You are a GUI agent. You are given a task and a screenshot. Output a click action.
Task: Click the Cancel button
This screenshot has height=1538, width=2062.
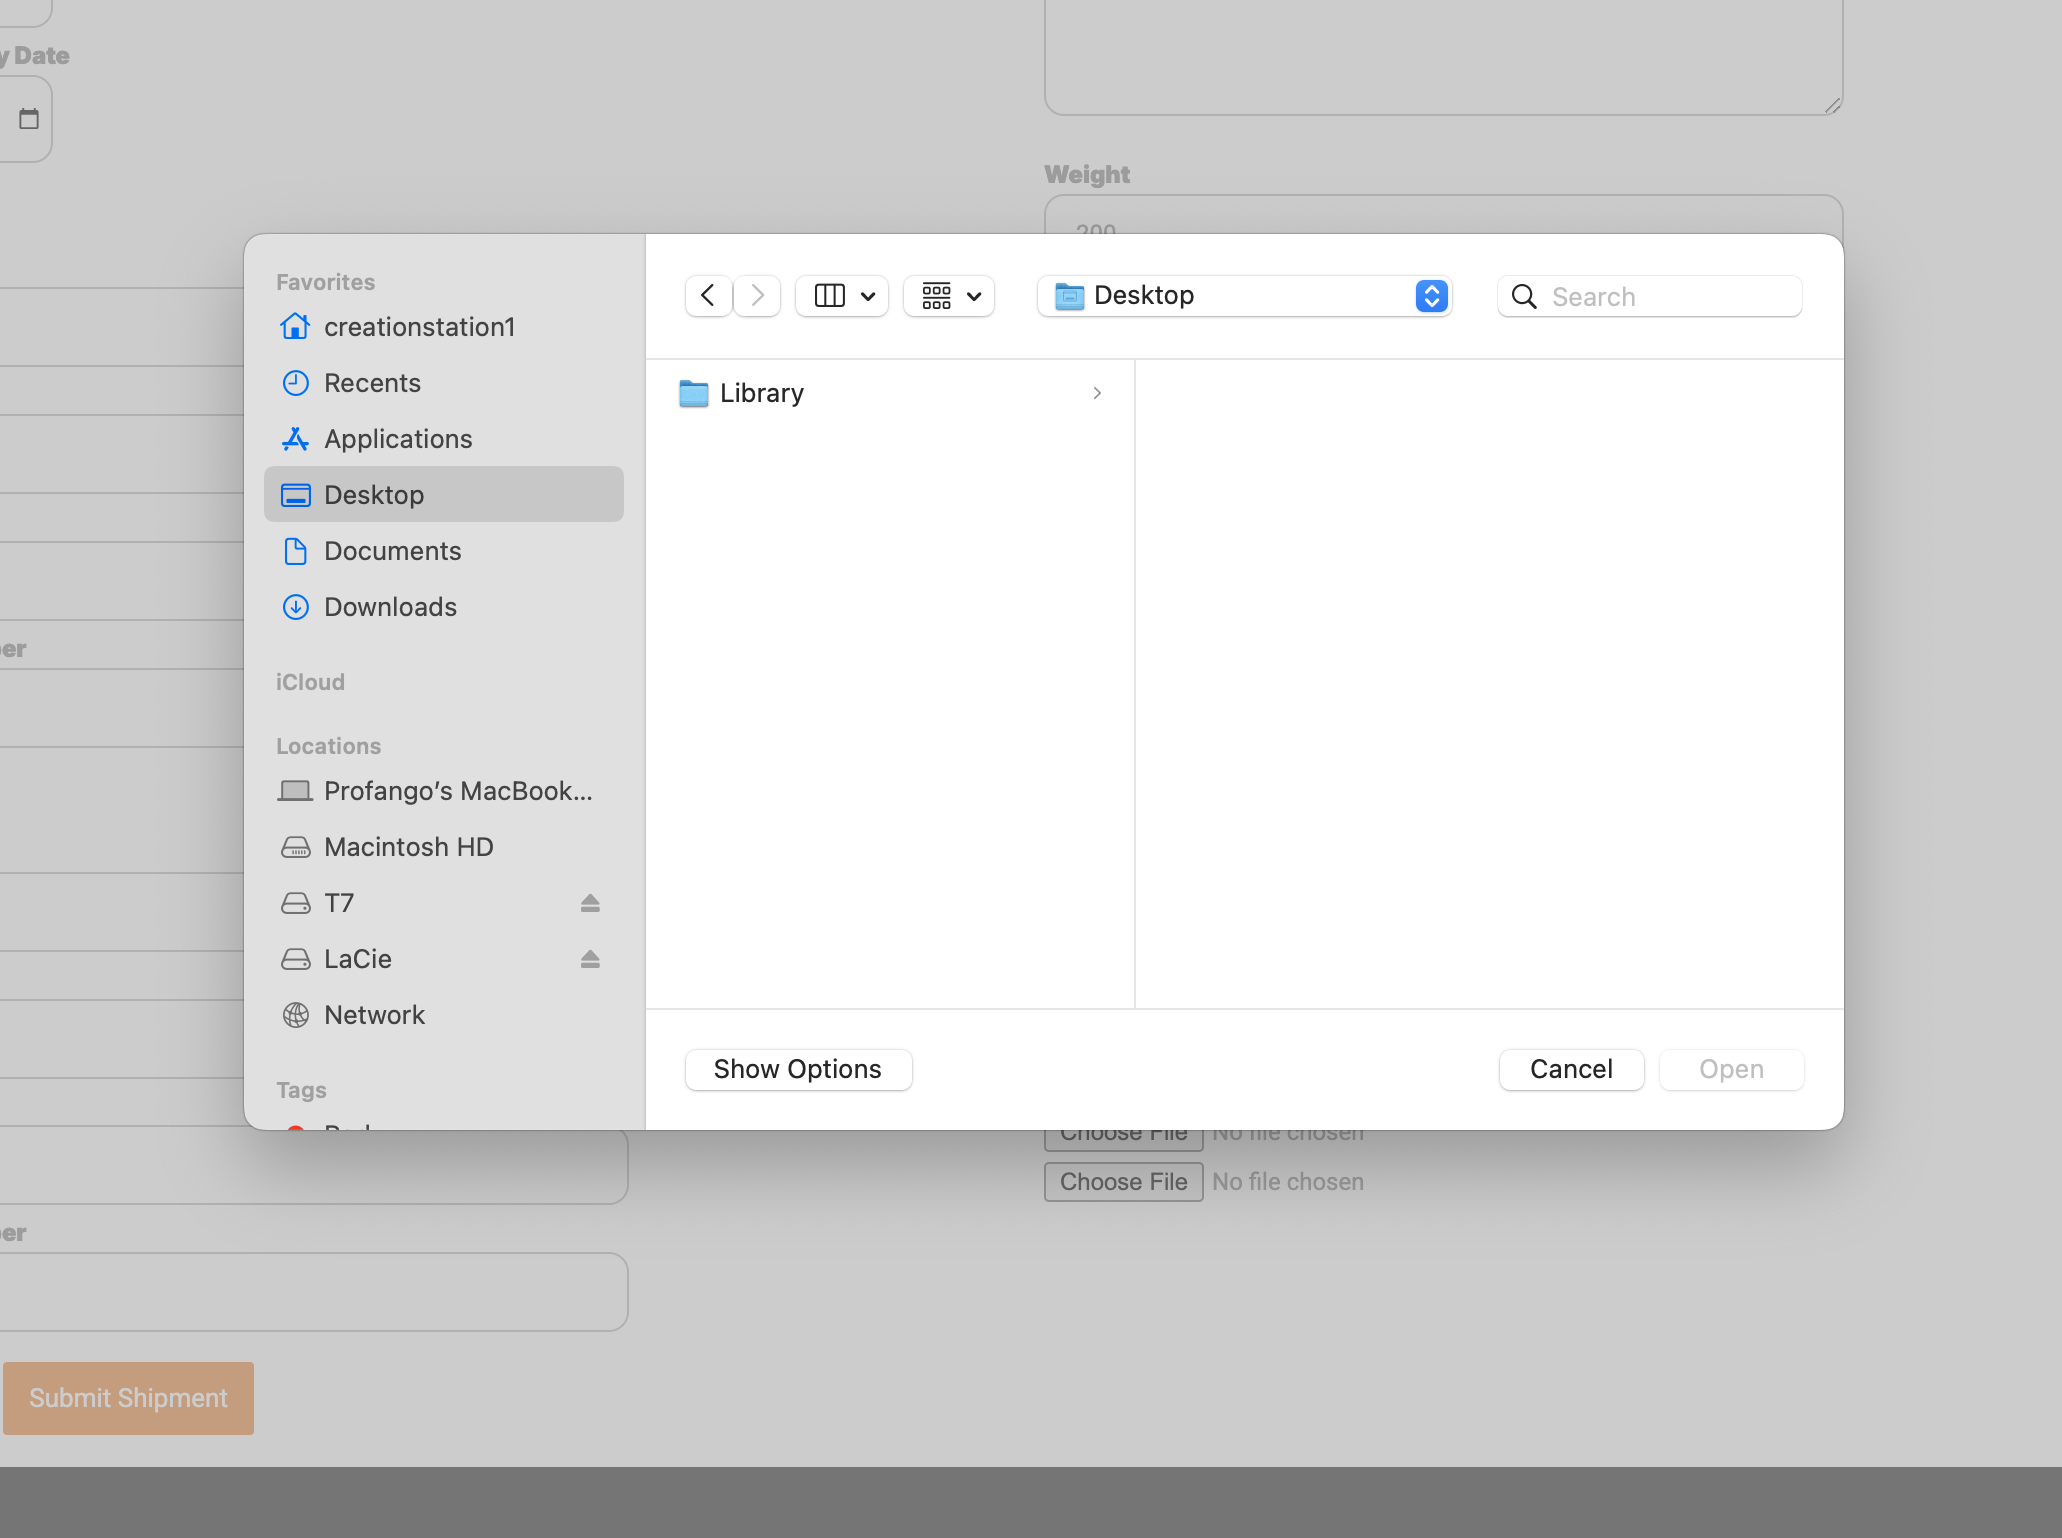tap(1570, 1069)
